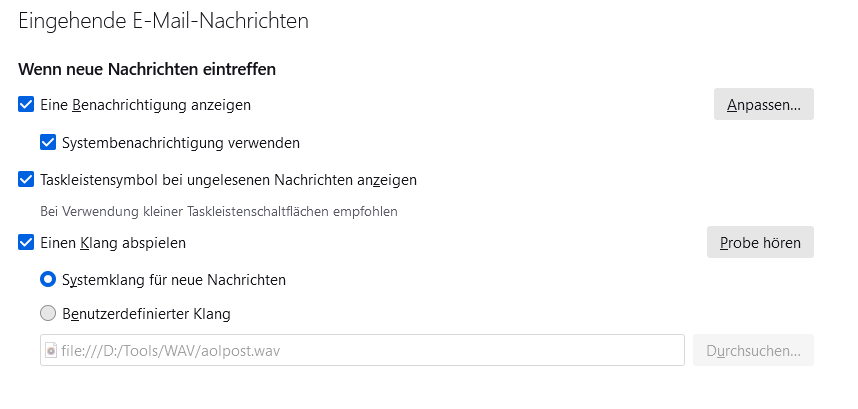Disable the 'Systembenachrichtigung verwenden' checkbox square
858x409 pixels.
tap(48, 142)
